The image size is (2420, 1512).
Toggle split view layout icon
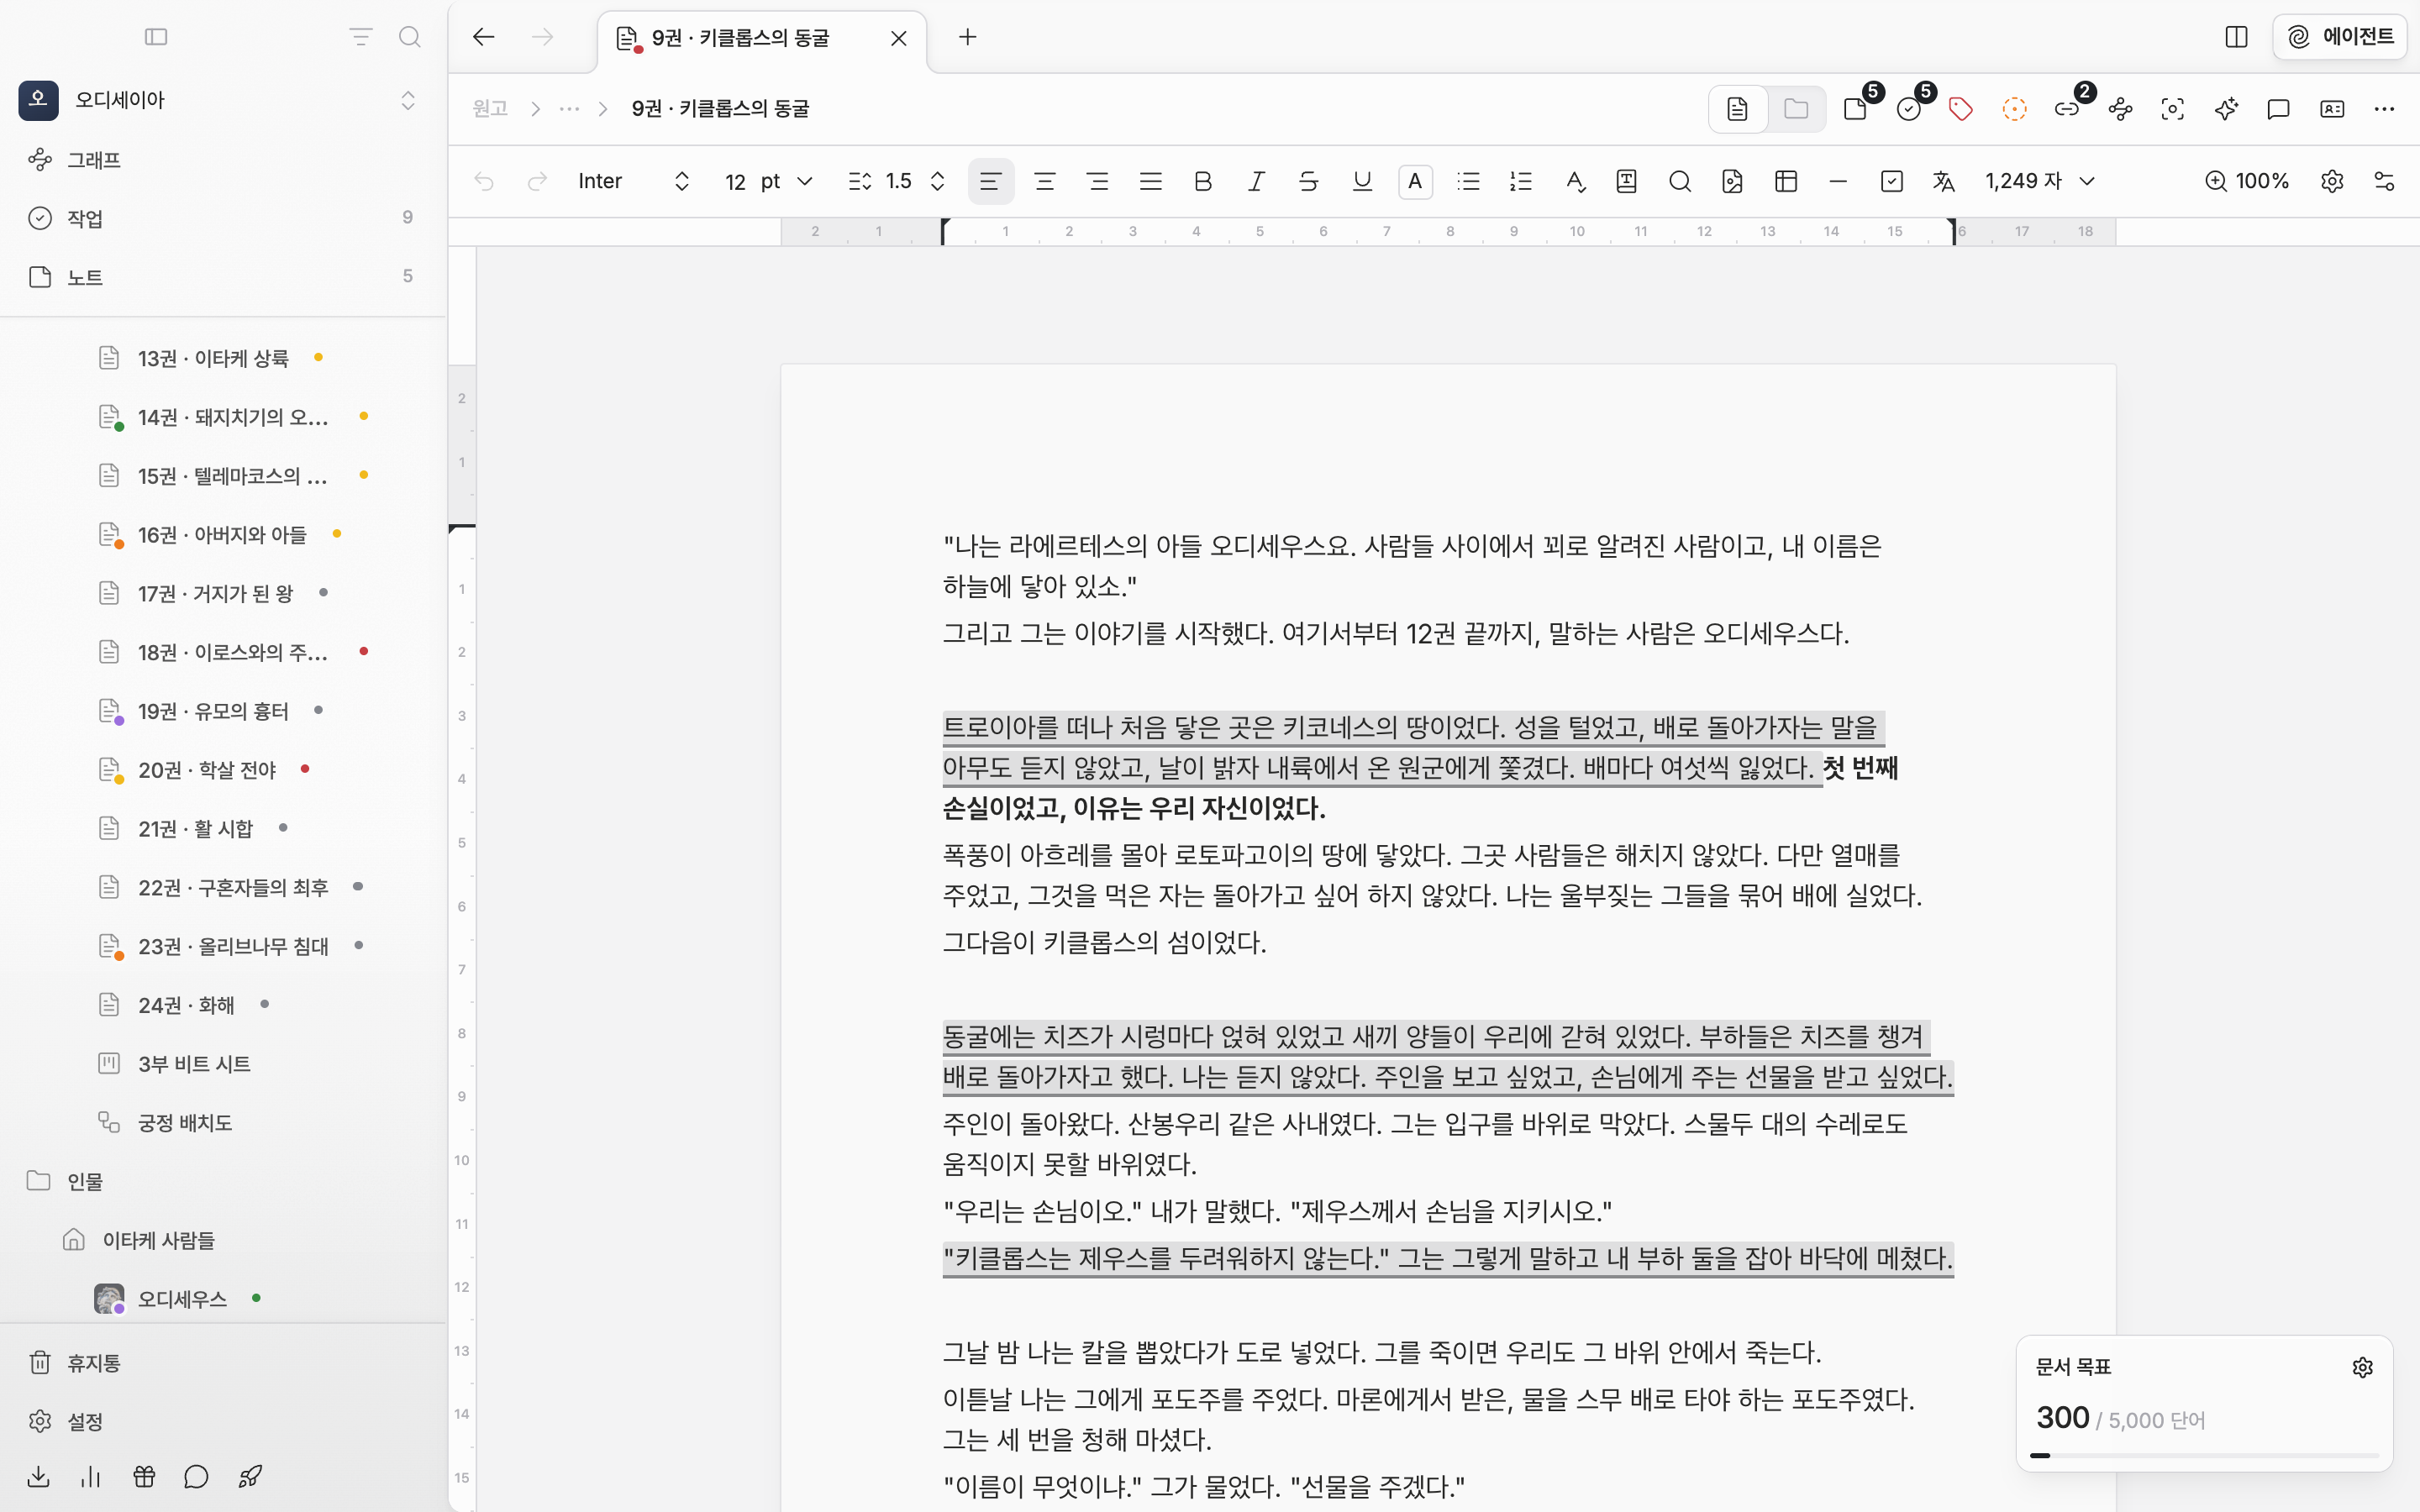tap(2237, 37)
